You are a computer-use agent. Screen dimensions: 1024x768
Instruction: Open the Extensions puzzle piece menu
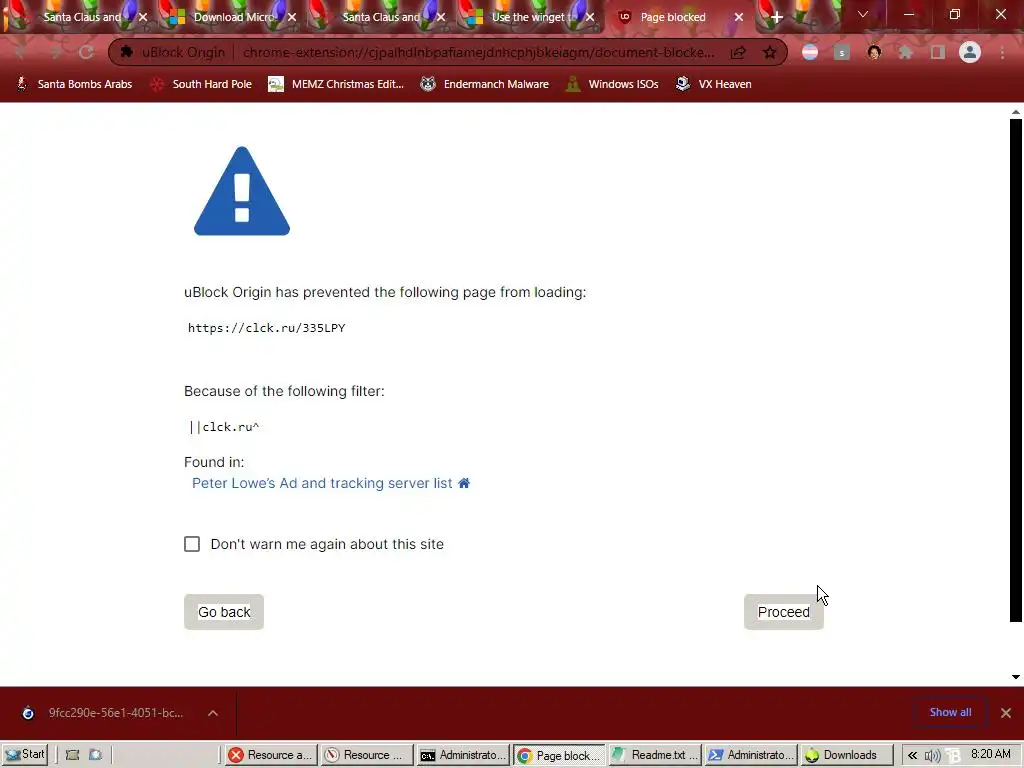pos(905,52)
